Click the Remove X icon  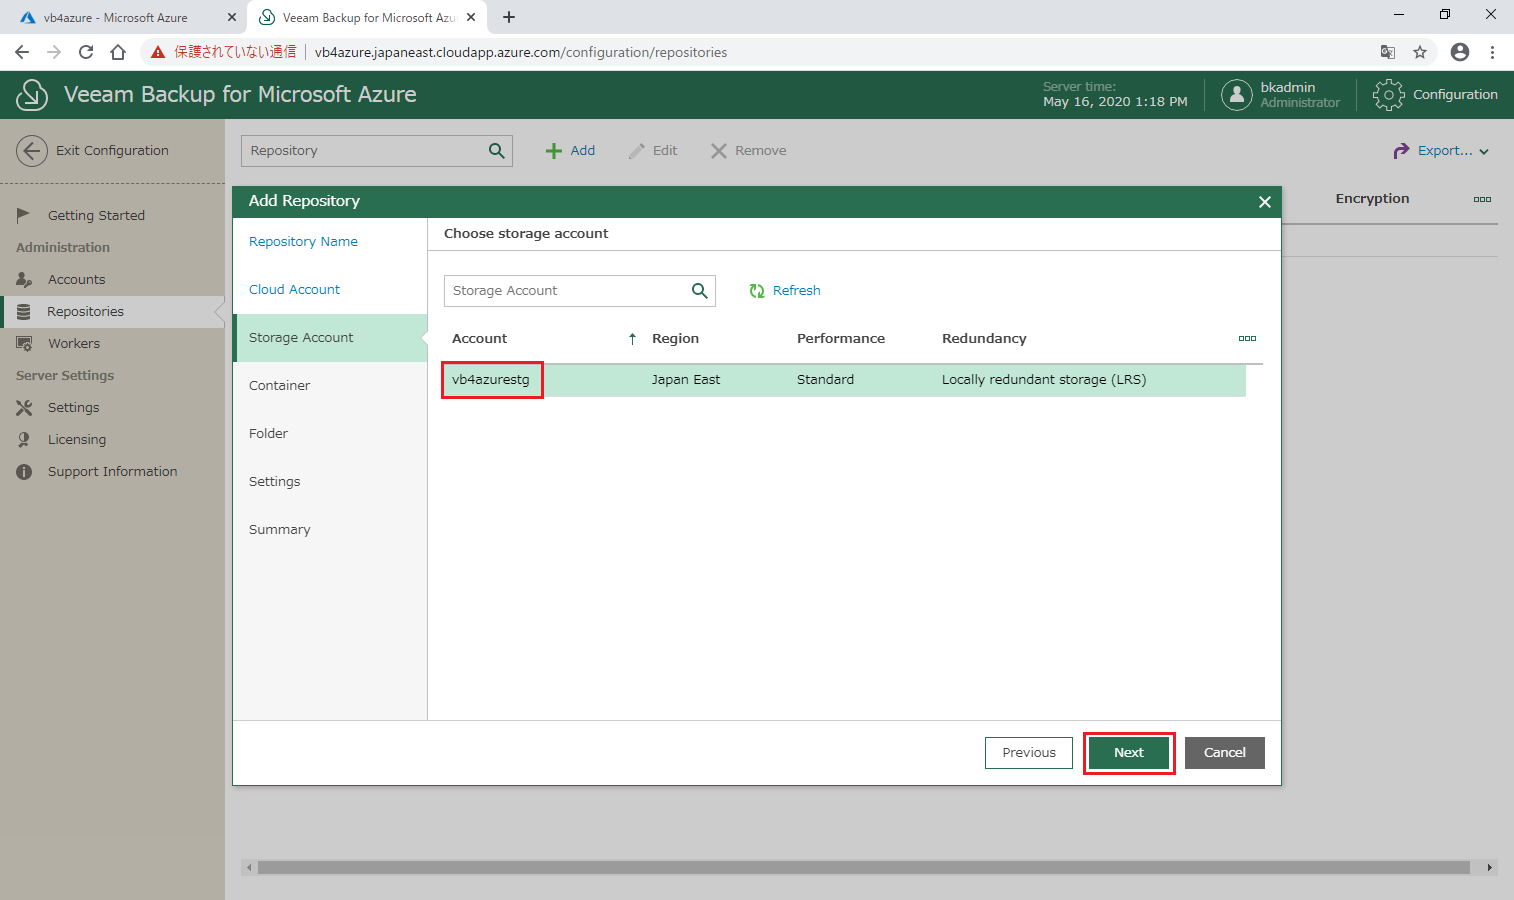tap(719, 151)
